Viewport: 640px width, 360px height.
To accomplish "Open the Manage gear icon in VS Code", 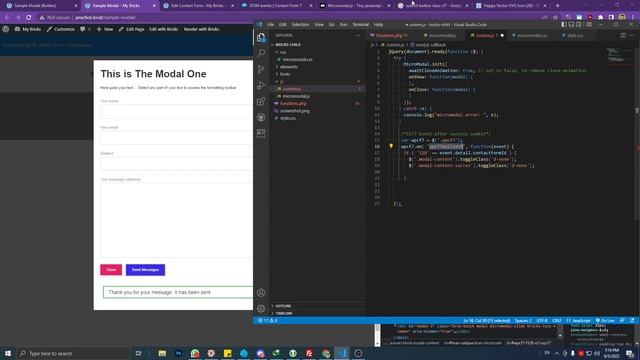I will coord(261,309).
